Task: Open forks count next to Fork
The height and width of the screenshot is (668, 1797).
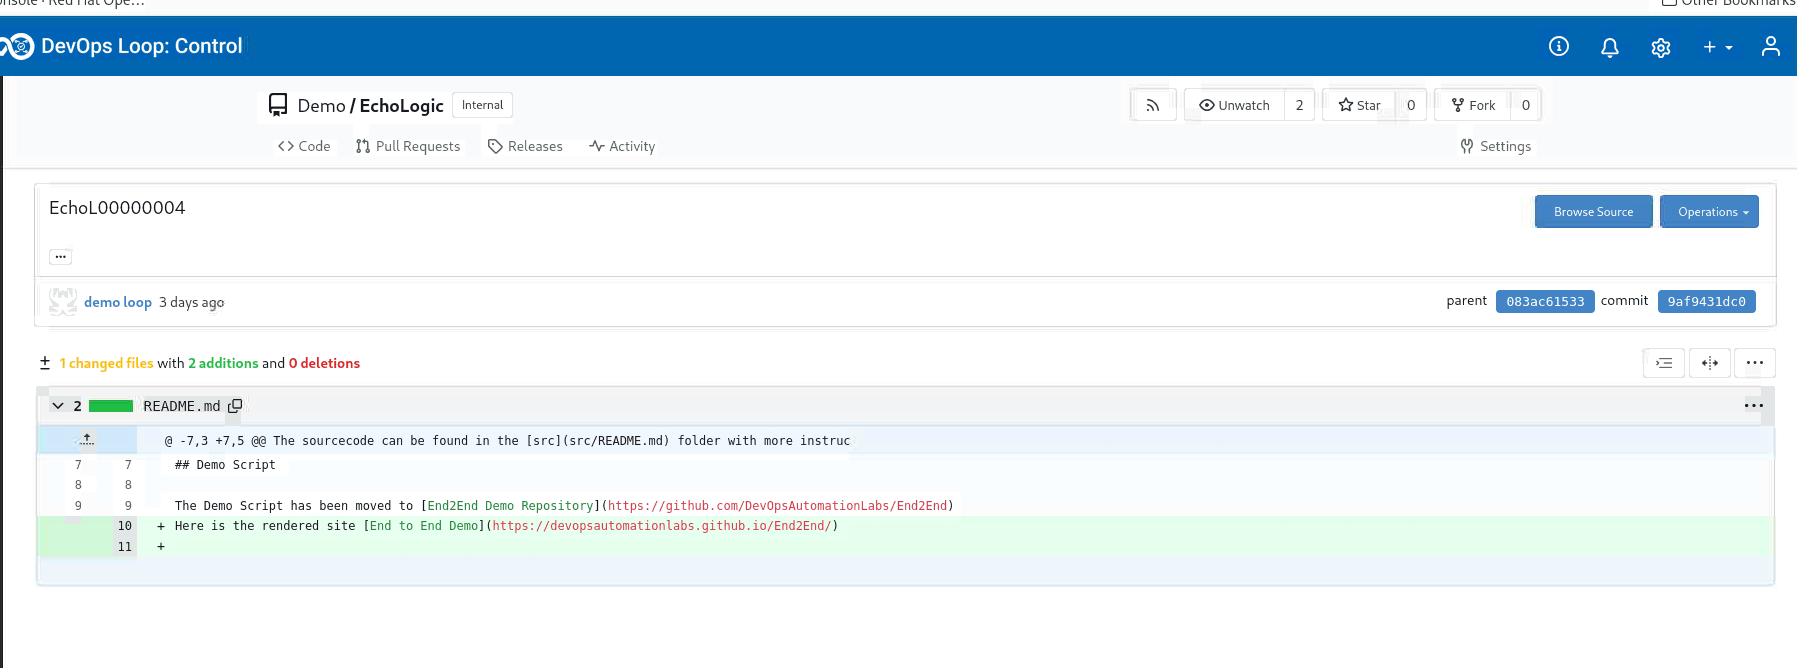Action: click(x=1525, y=105)
